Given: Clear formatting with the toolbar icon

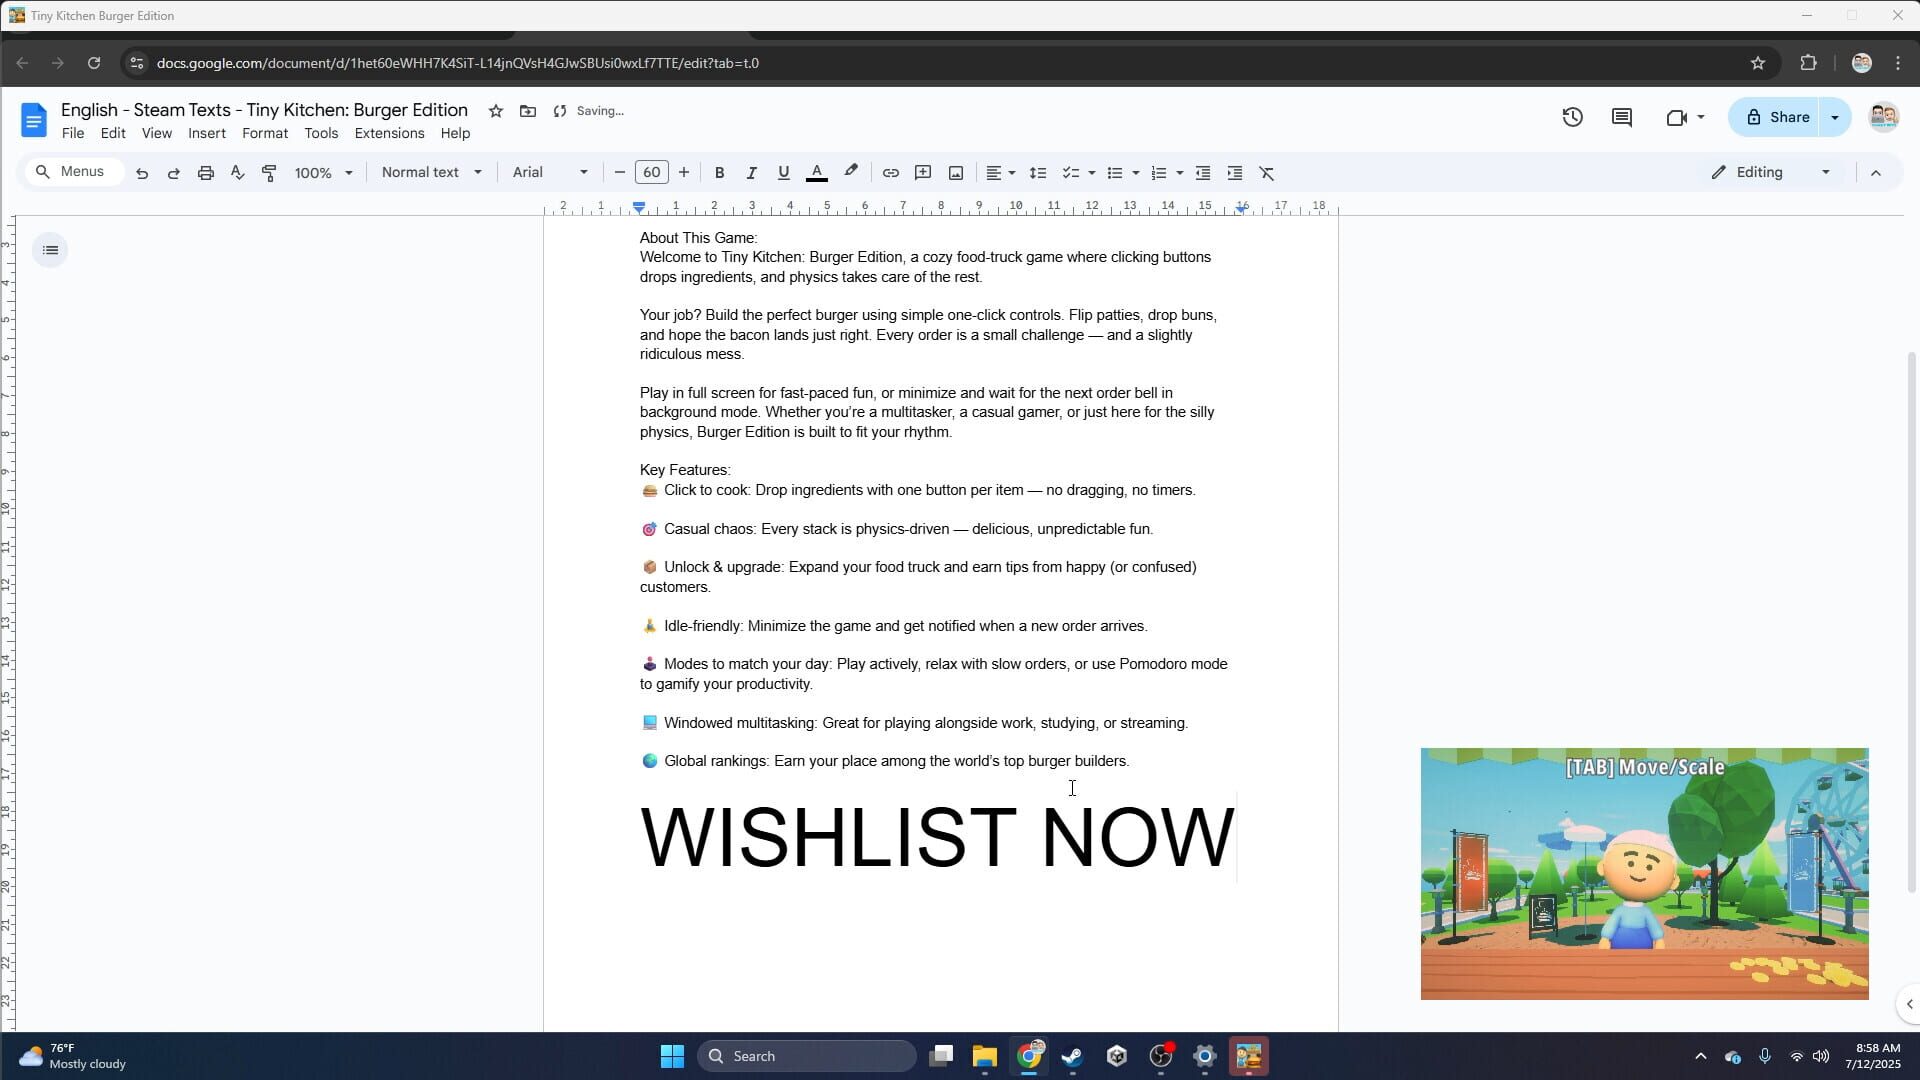Looking at the screenshot, I should (1266, 172).
